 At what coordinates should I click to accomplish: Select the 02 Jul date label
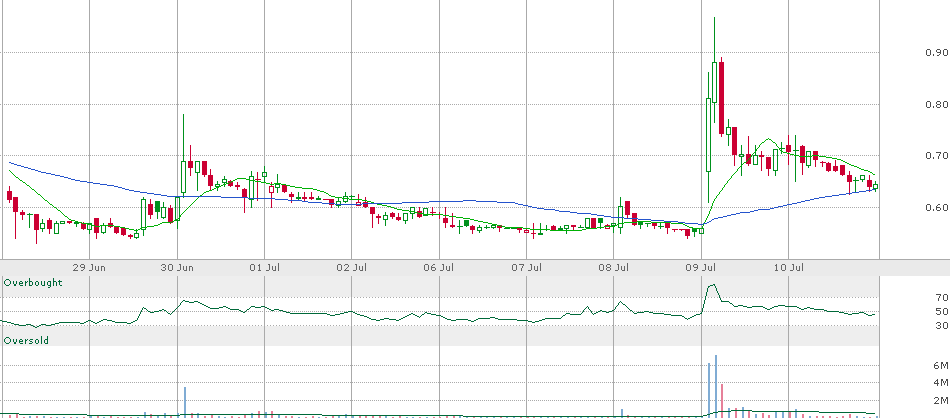[x=351, y=267]
